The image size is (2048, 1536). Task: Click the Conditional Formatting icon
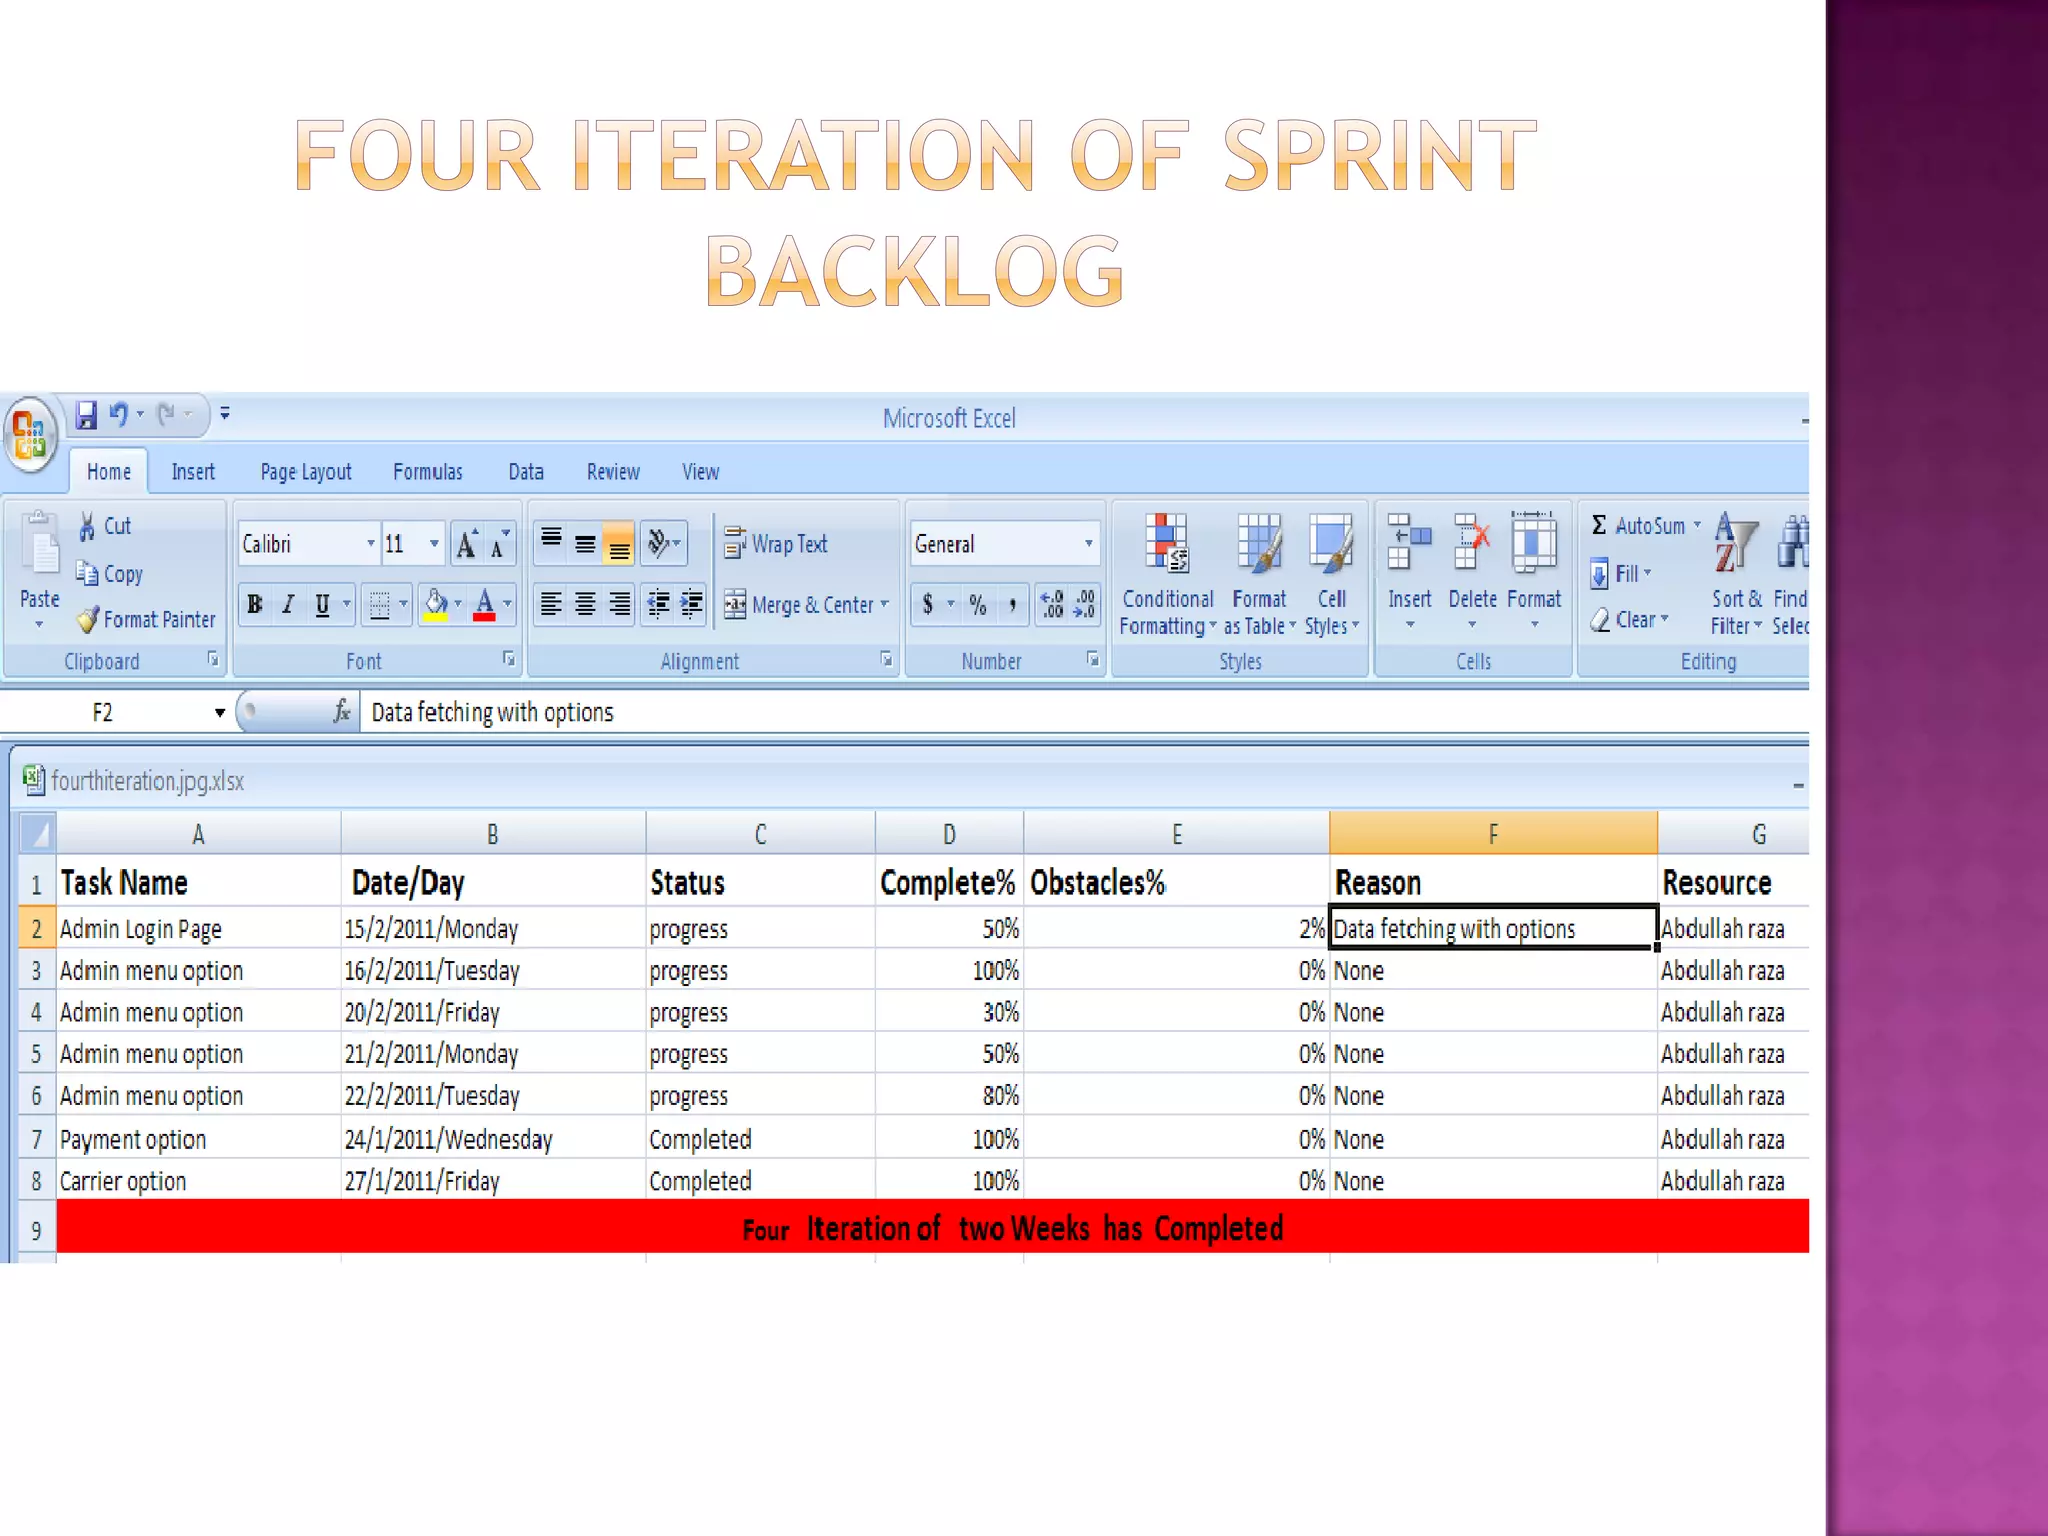point(1166,543)
